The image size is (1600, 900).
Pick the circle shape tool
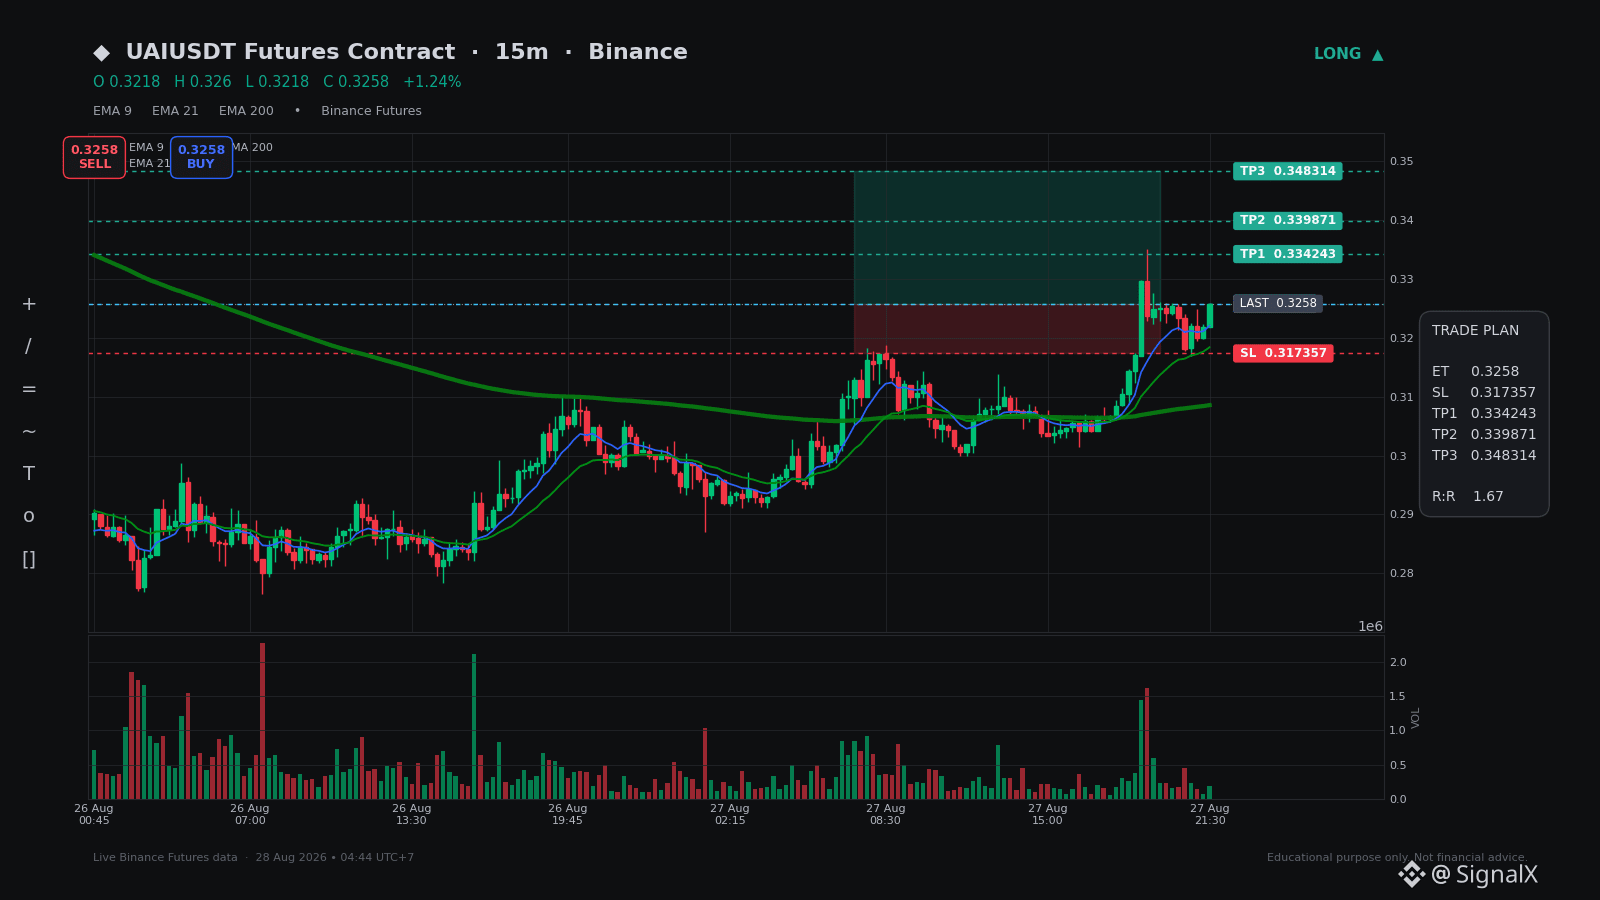29,516
